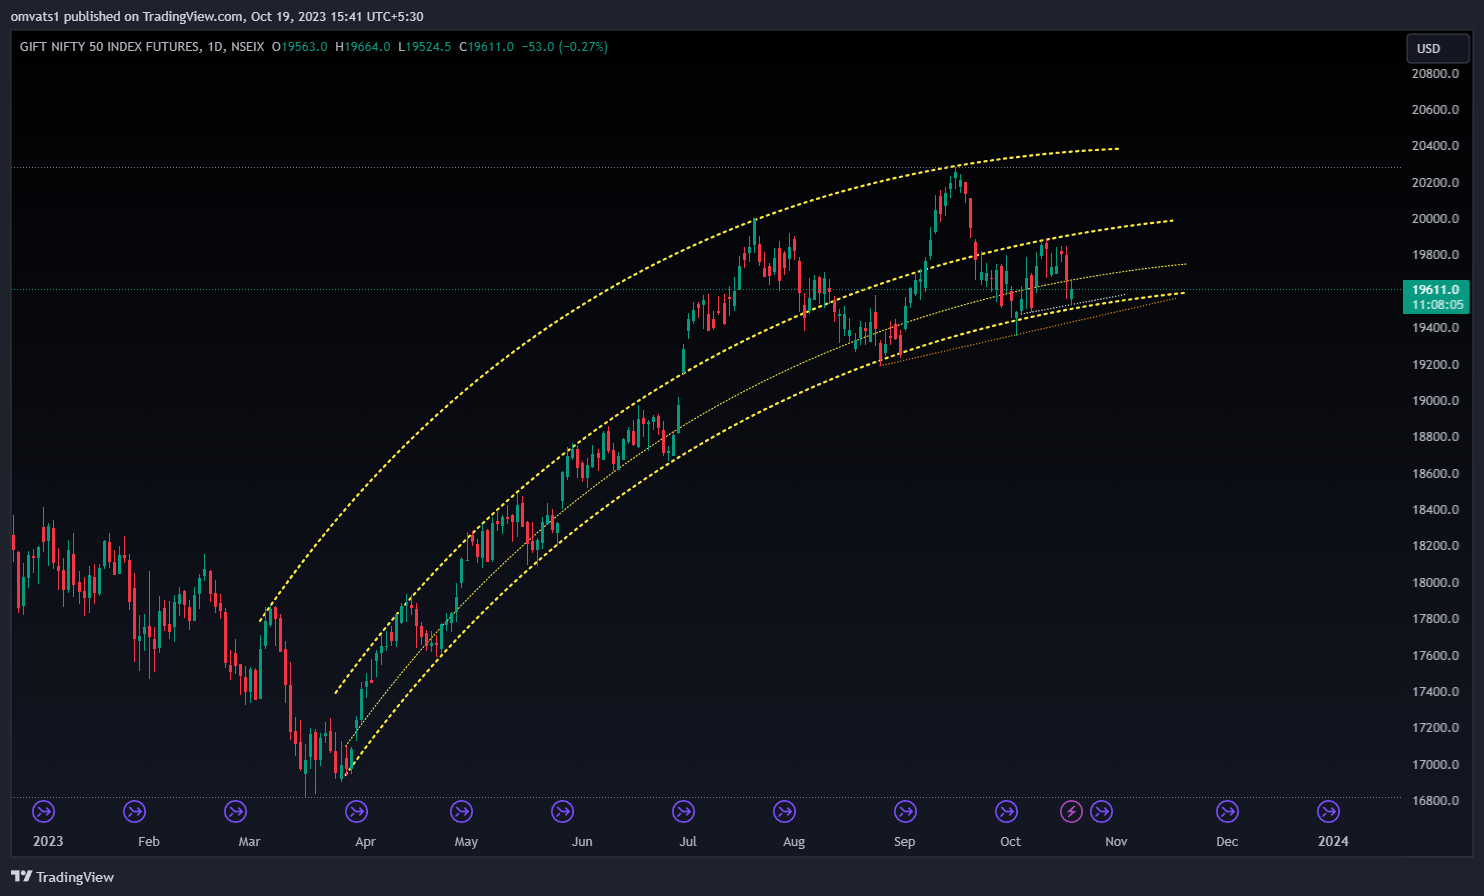
Task: Click the 1D interval in chart legend
Action: click(214, 47)
